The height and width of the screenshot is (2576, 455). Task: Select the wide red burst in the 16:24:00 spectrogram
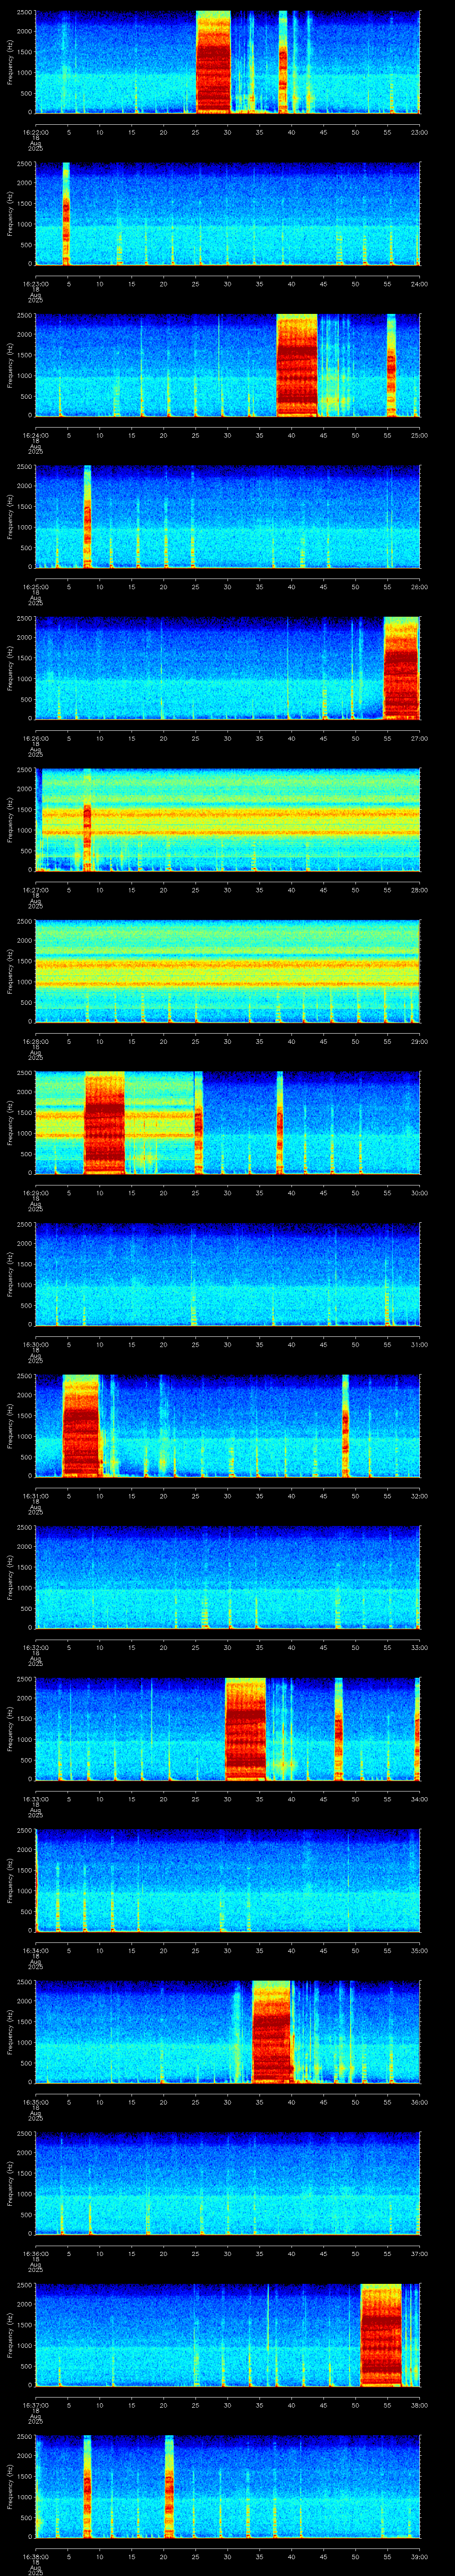pyautogui.click(x=297, y=365)
